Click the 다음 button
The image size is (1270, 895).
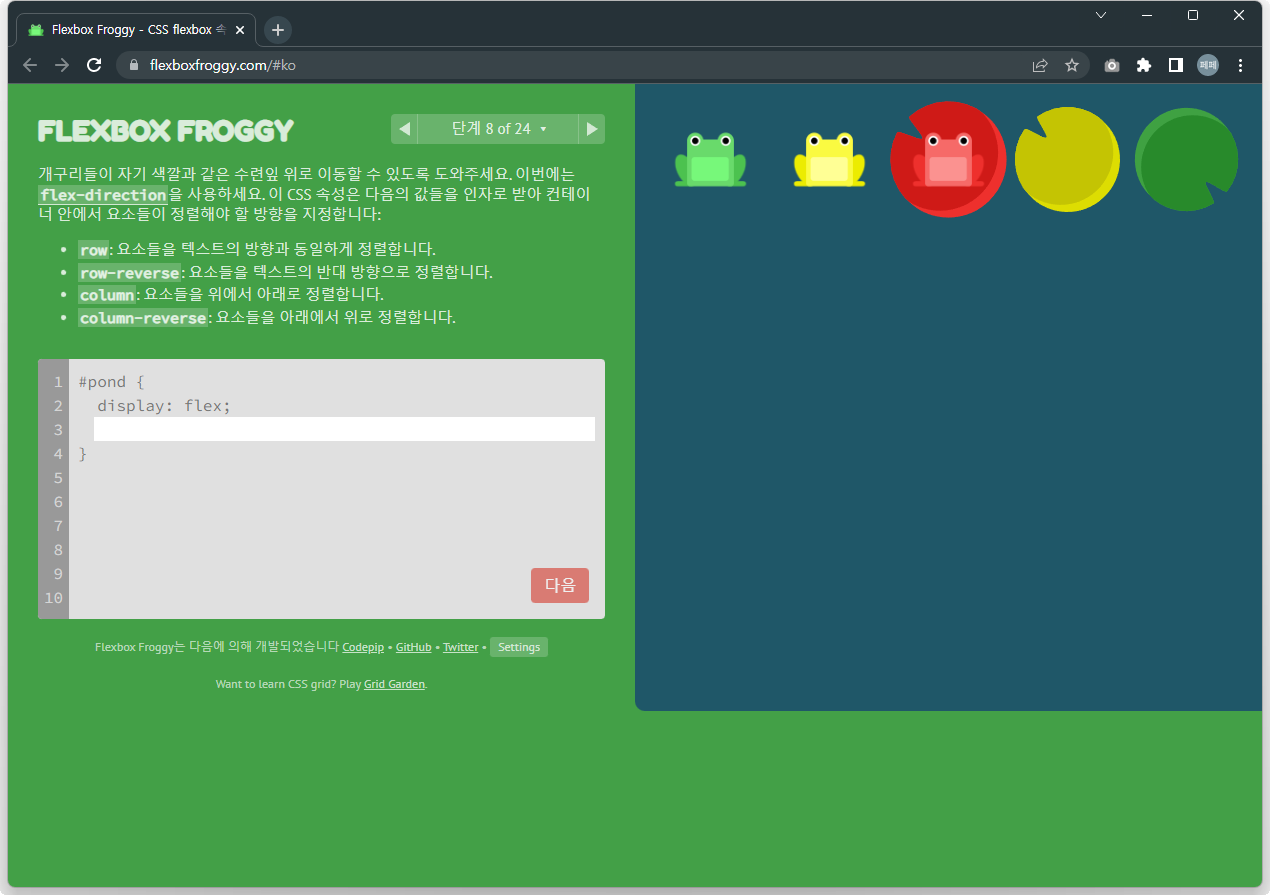pyautogui.click(x=560, y=585)
